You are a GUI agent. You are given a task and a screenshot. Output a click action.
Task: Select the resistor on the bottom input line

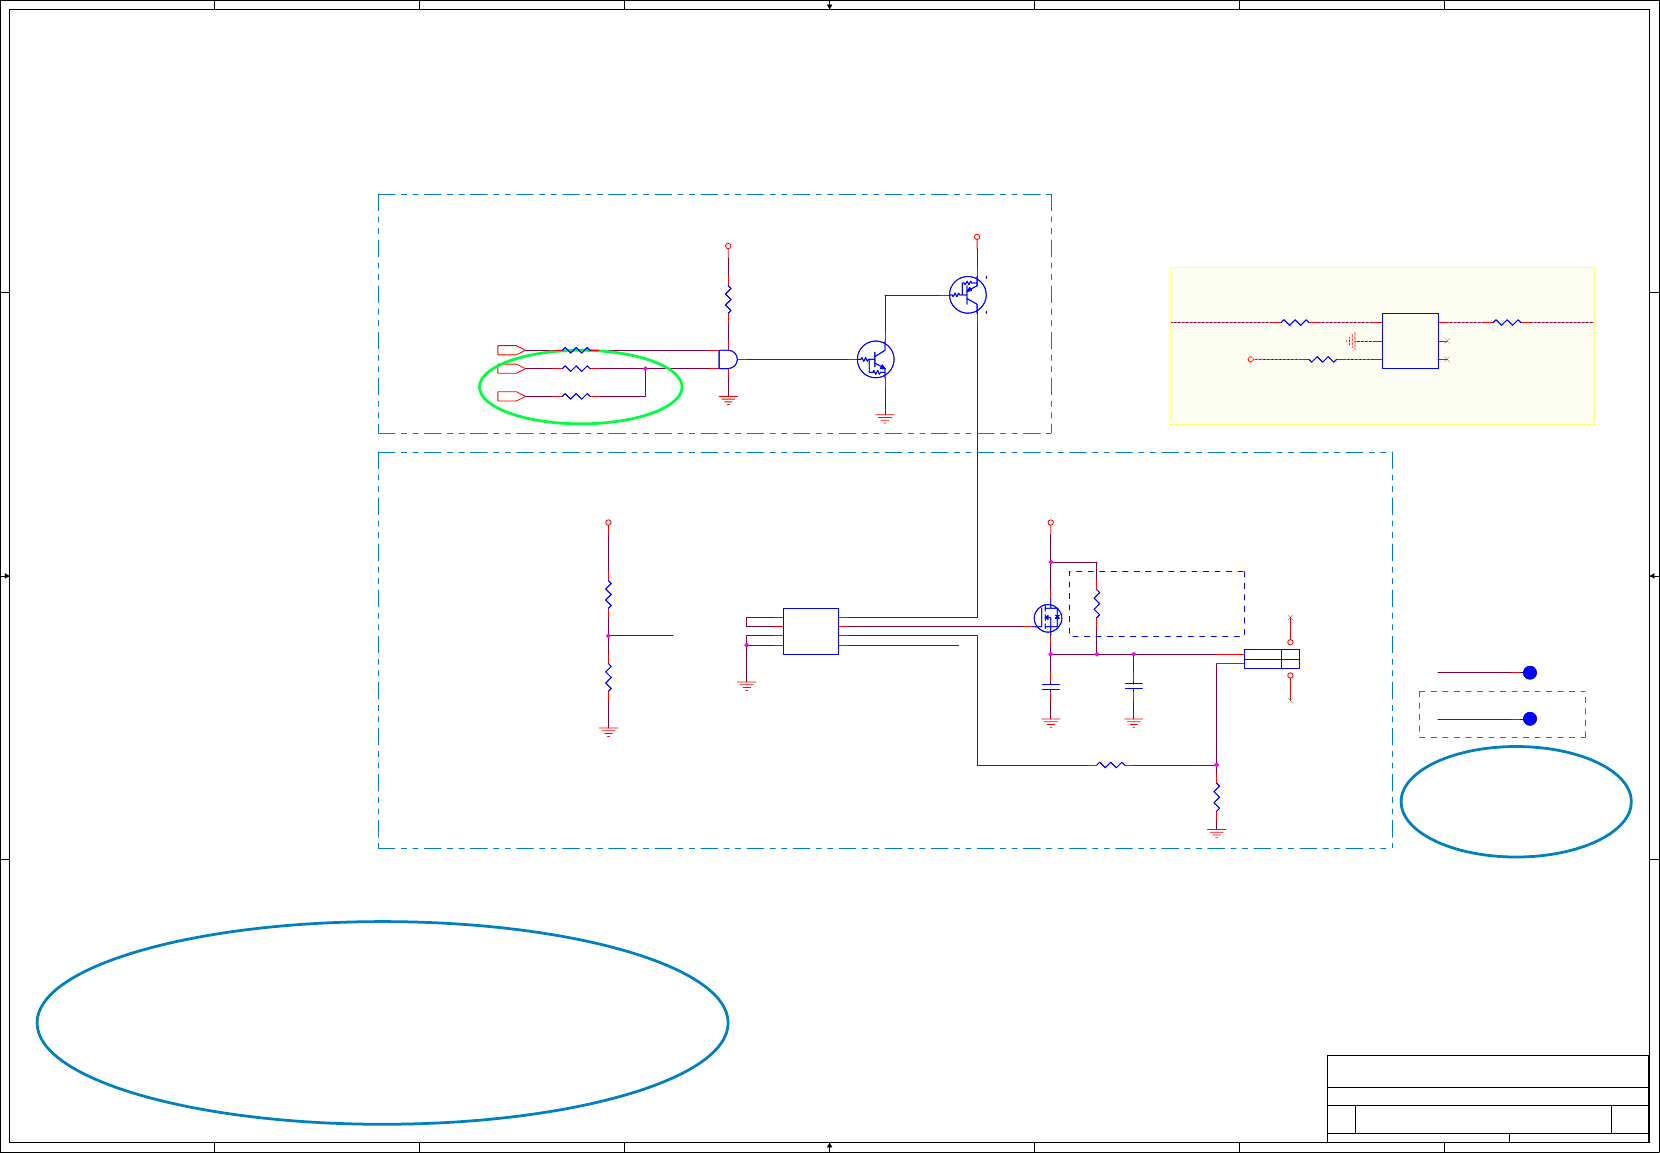pos(576,396)
